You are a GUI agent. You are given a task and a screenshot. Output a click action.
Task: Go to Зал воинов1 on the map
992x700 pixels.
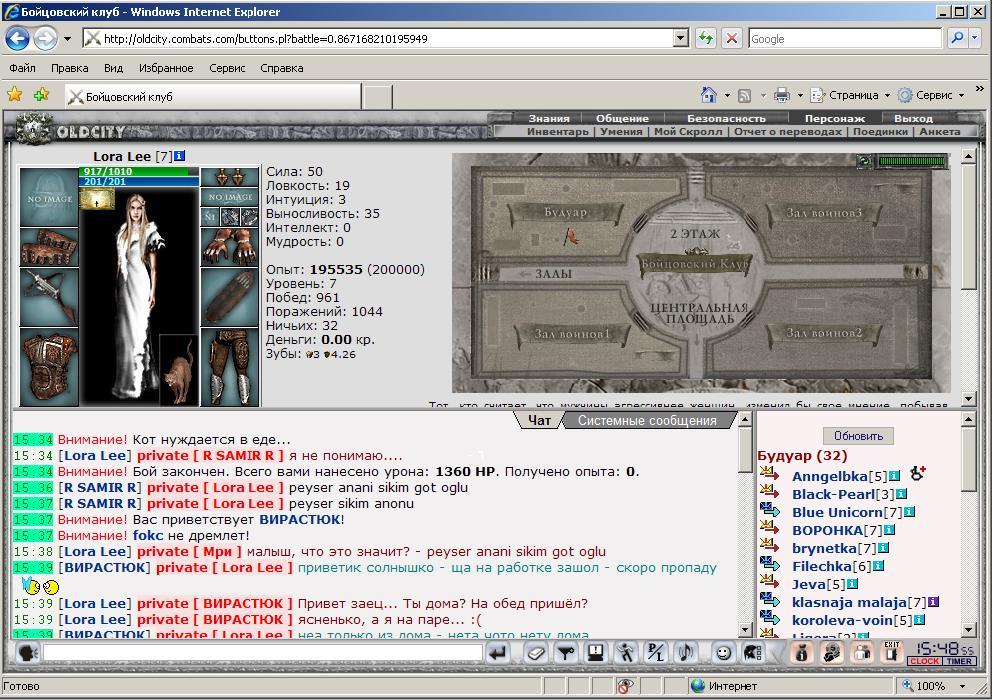click(x=573, y=334)
